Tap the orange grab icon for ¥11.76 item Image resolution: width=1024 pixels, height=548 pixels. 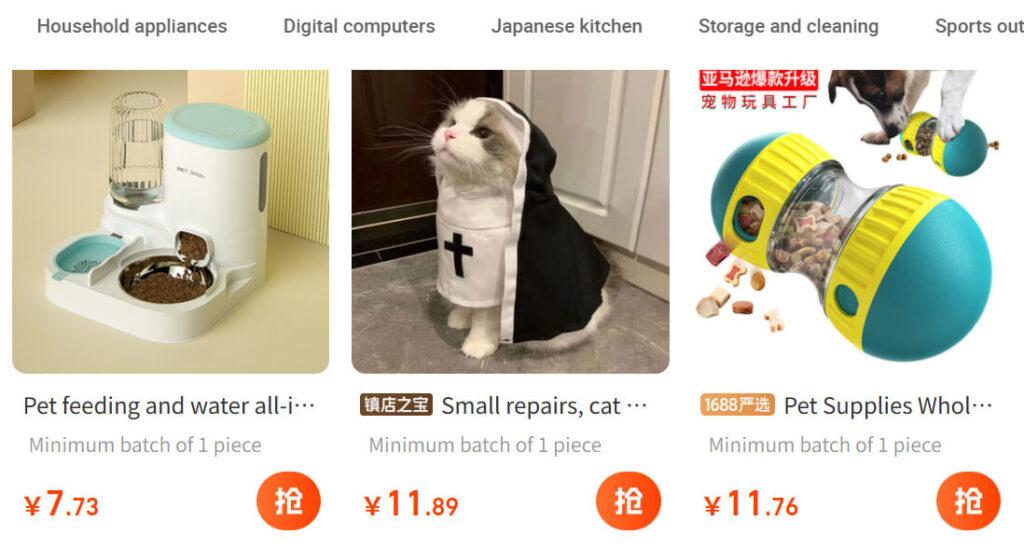point(968,501)
